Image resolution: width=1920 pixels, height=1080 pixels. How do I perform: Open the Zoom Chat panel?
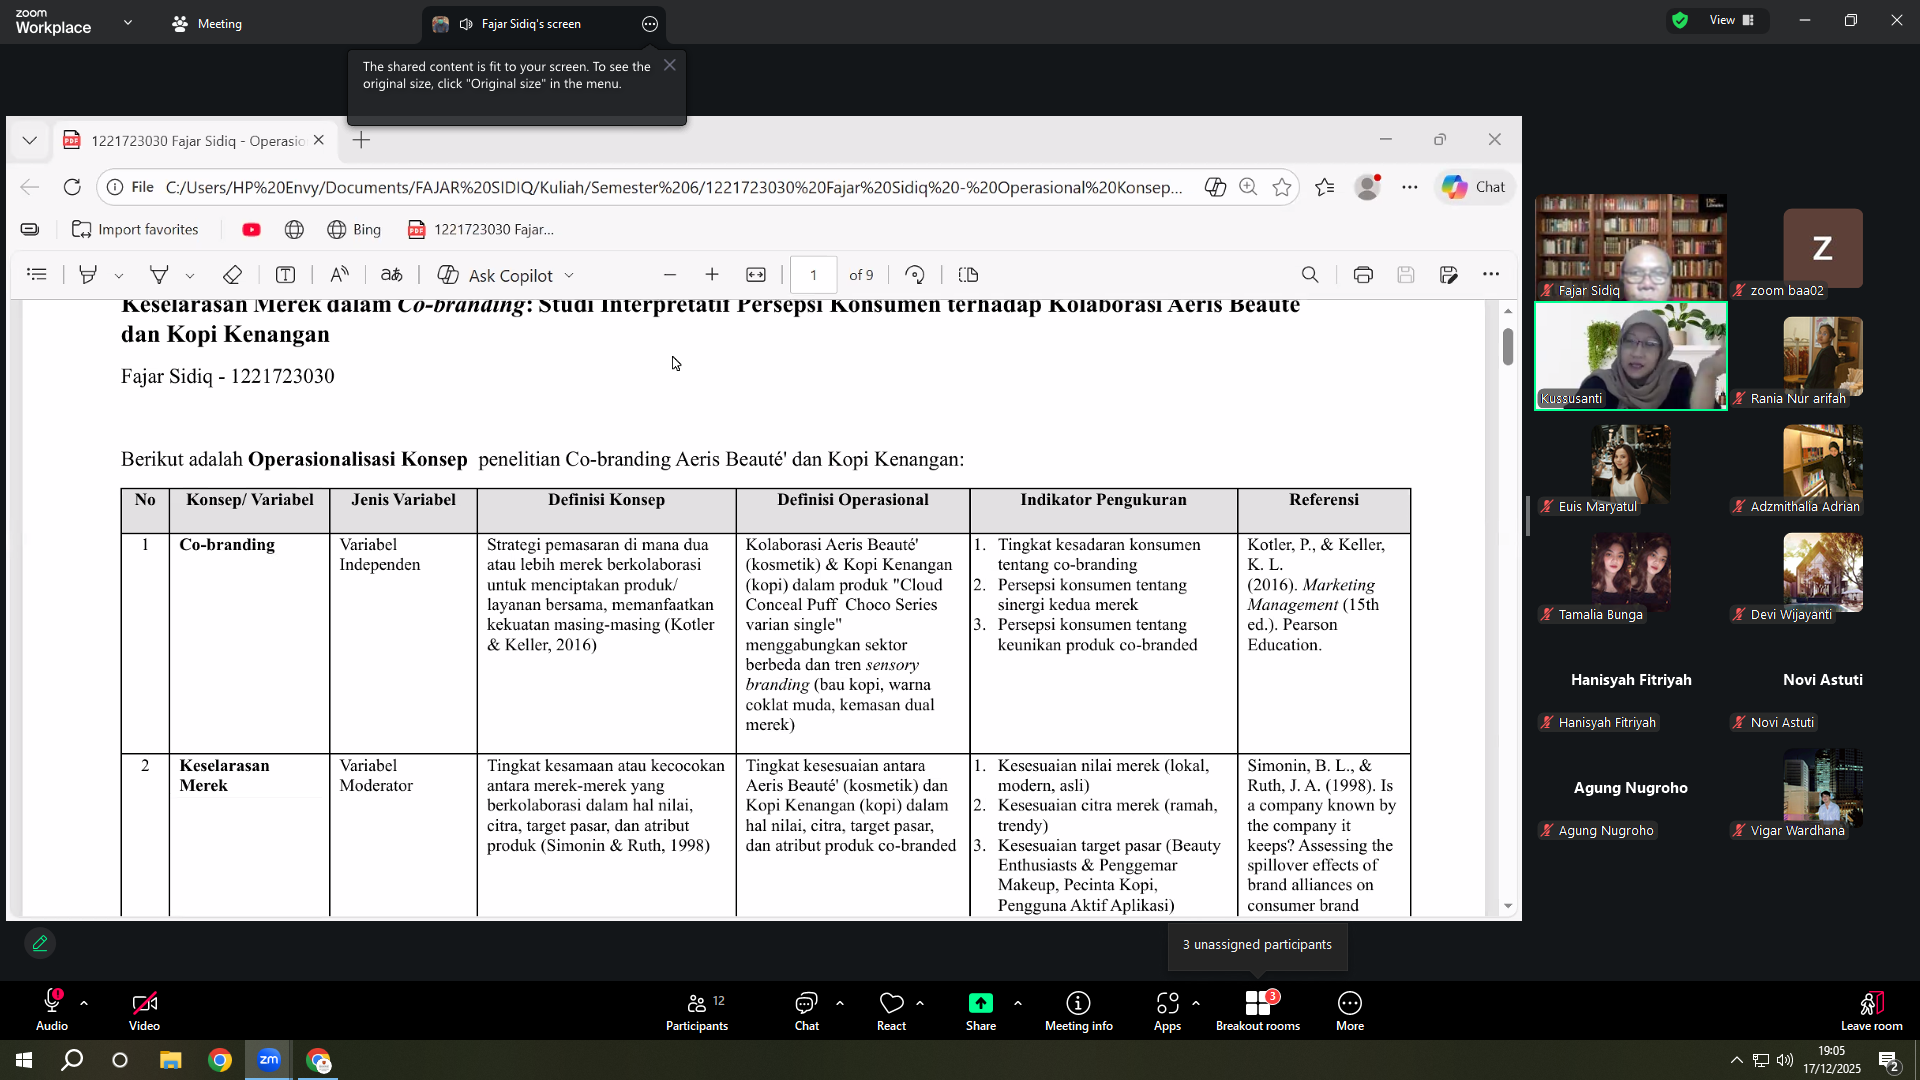806,1010
